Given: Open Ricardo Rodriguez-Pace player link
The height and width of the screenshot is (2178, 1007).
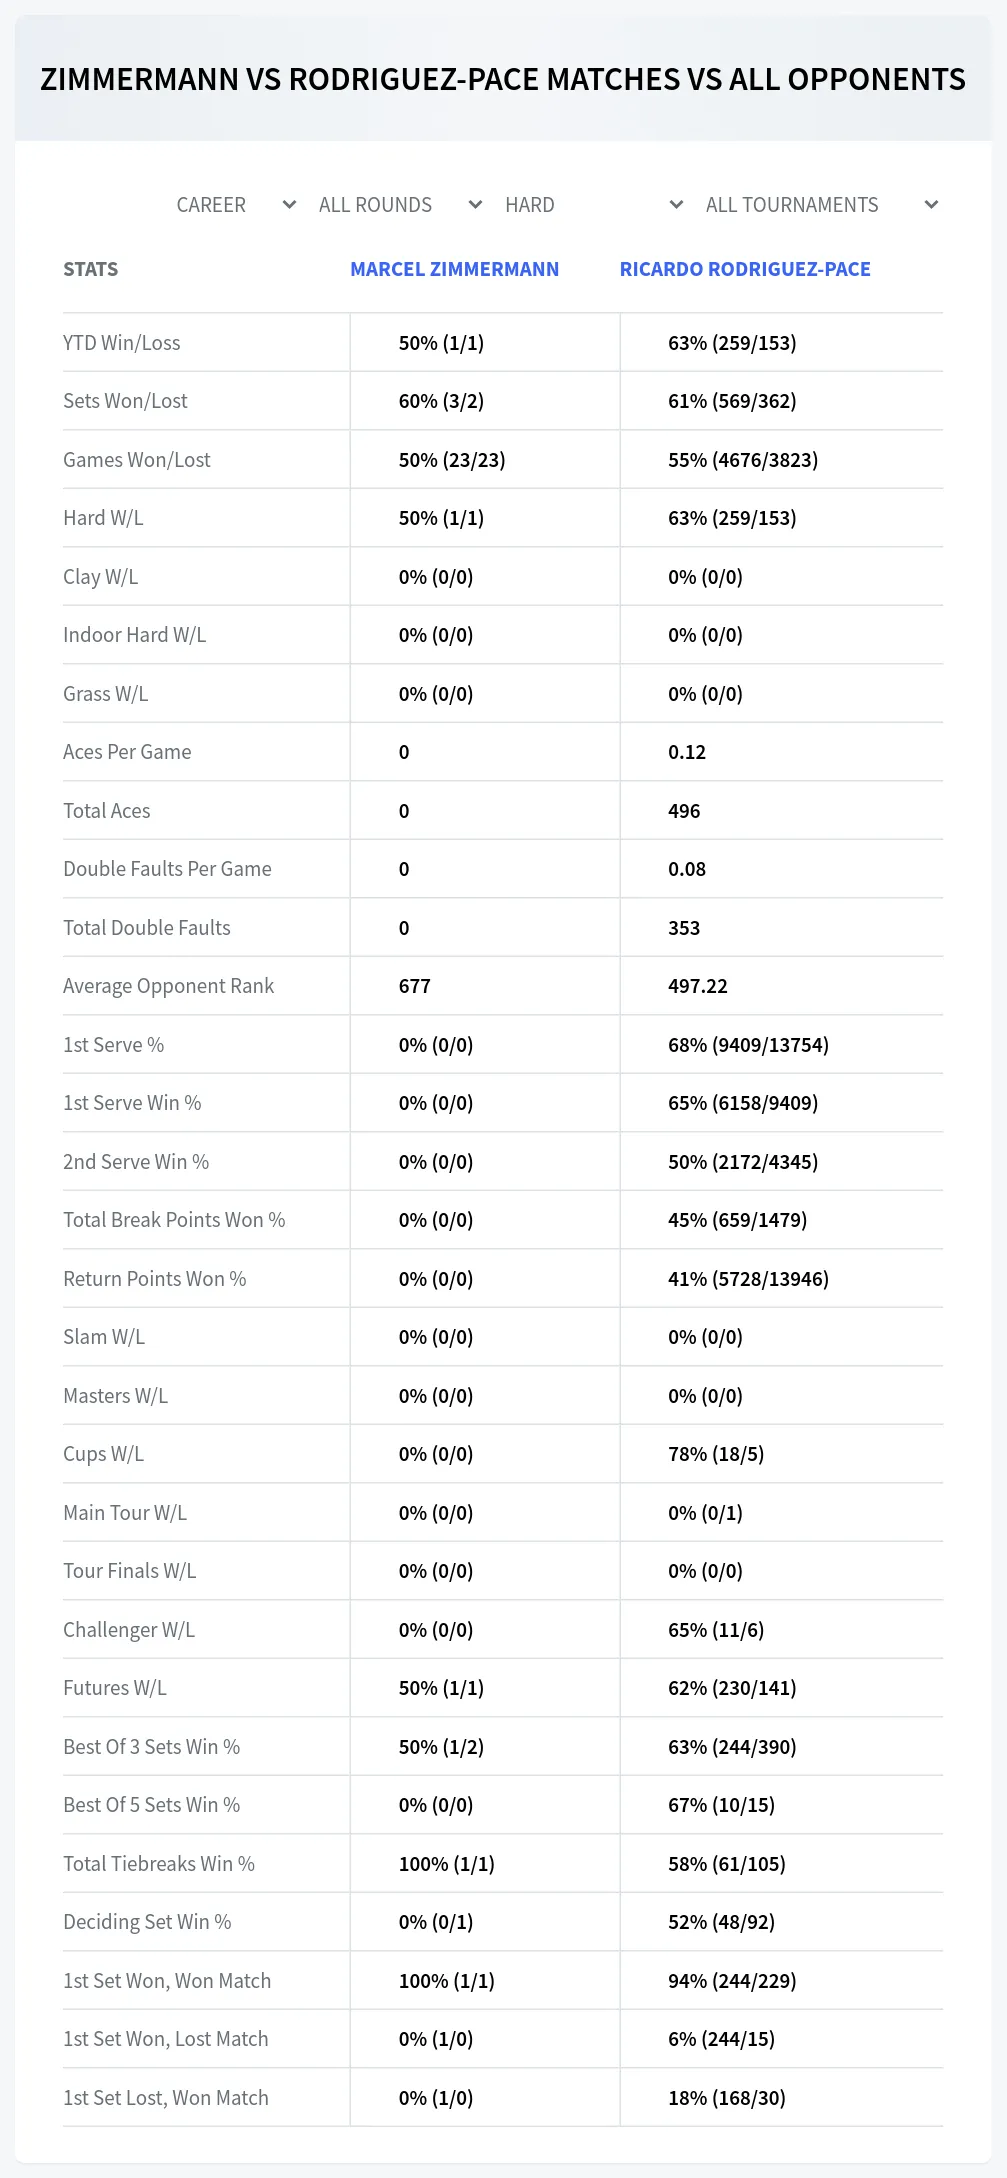Looking at the screenshot, I should (x=745, y=269).
